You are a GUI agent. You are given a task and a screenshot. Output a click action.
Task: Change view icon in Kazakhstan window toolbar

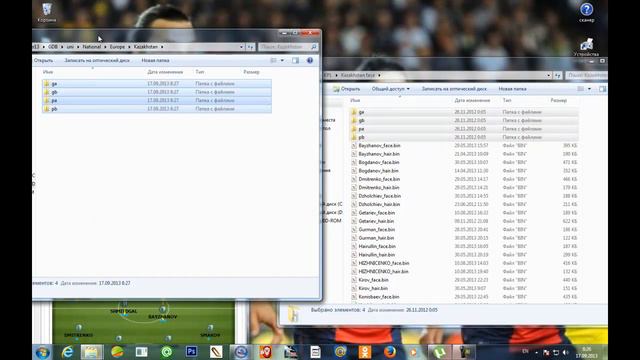click(x=273, y=60)
